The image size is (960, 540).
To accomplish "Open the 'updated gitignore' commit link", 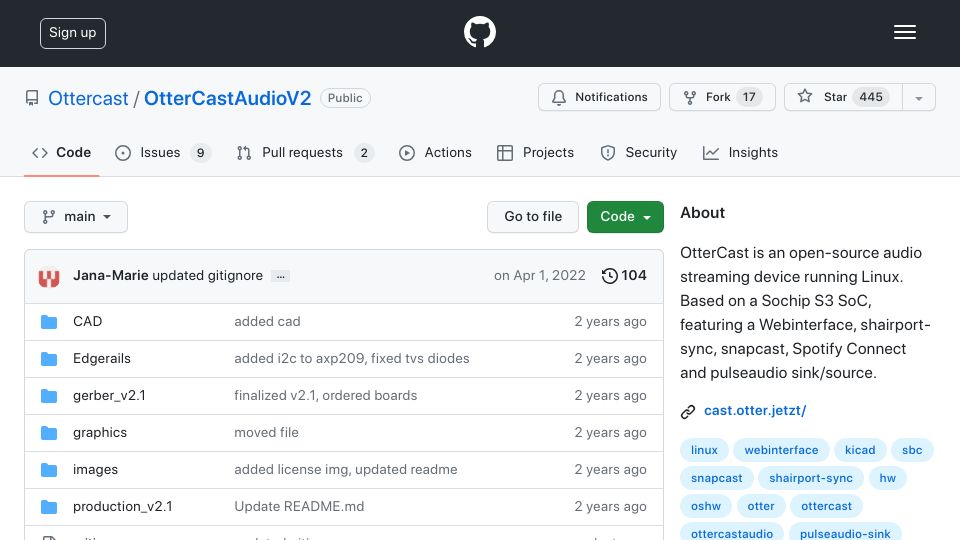I will (x=208, y=276).
